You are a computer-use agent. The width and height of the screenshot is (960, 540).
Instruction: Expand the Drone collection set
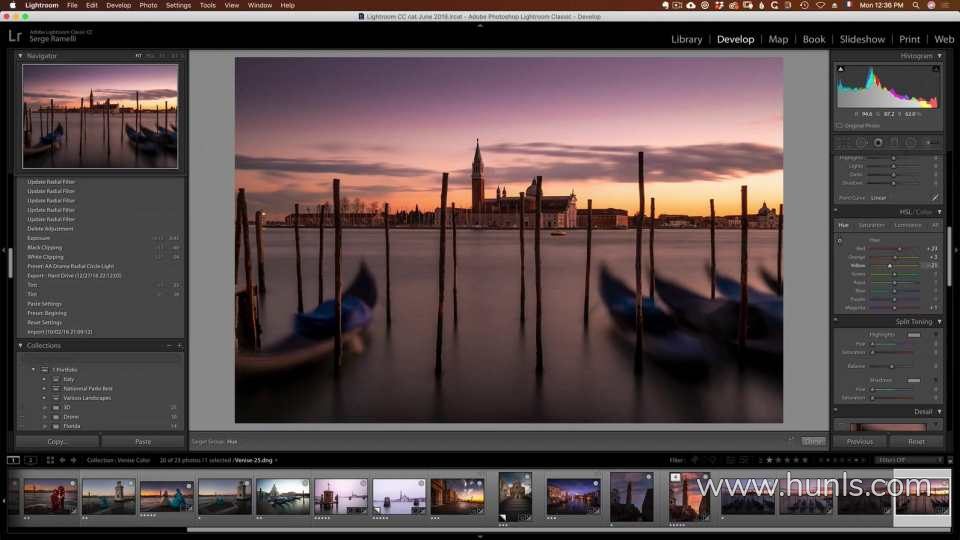coord(44,416)
